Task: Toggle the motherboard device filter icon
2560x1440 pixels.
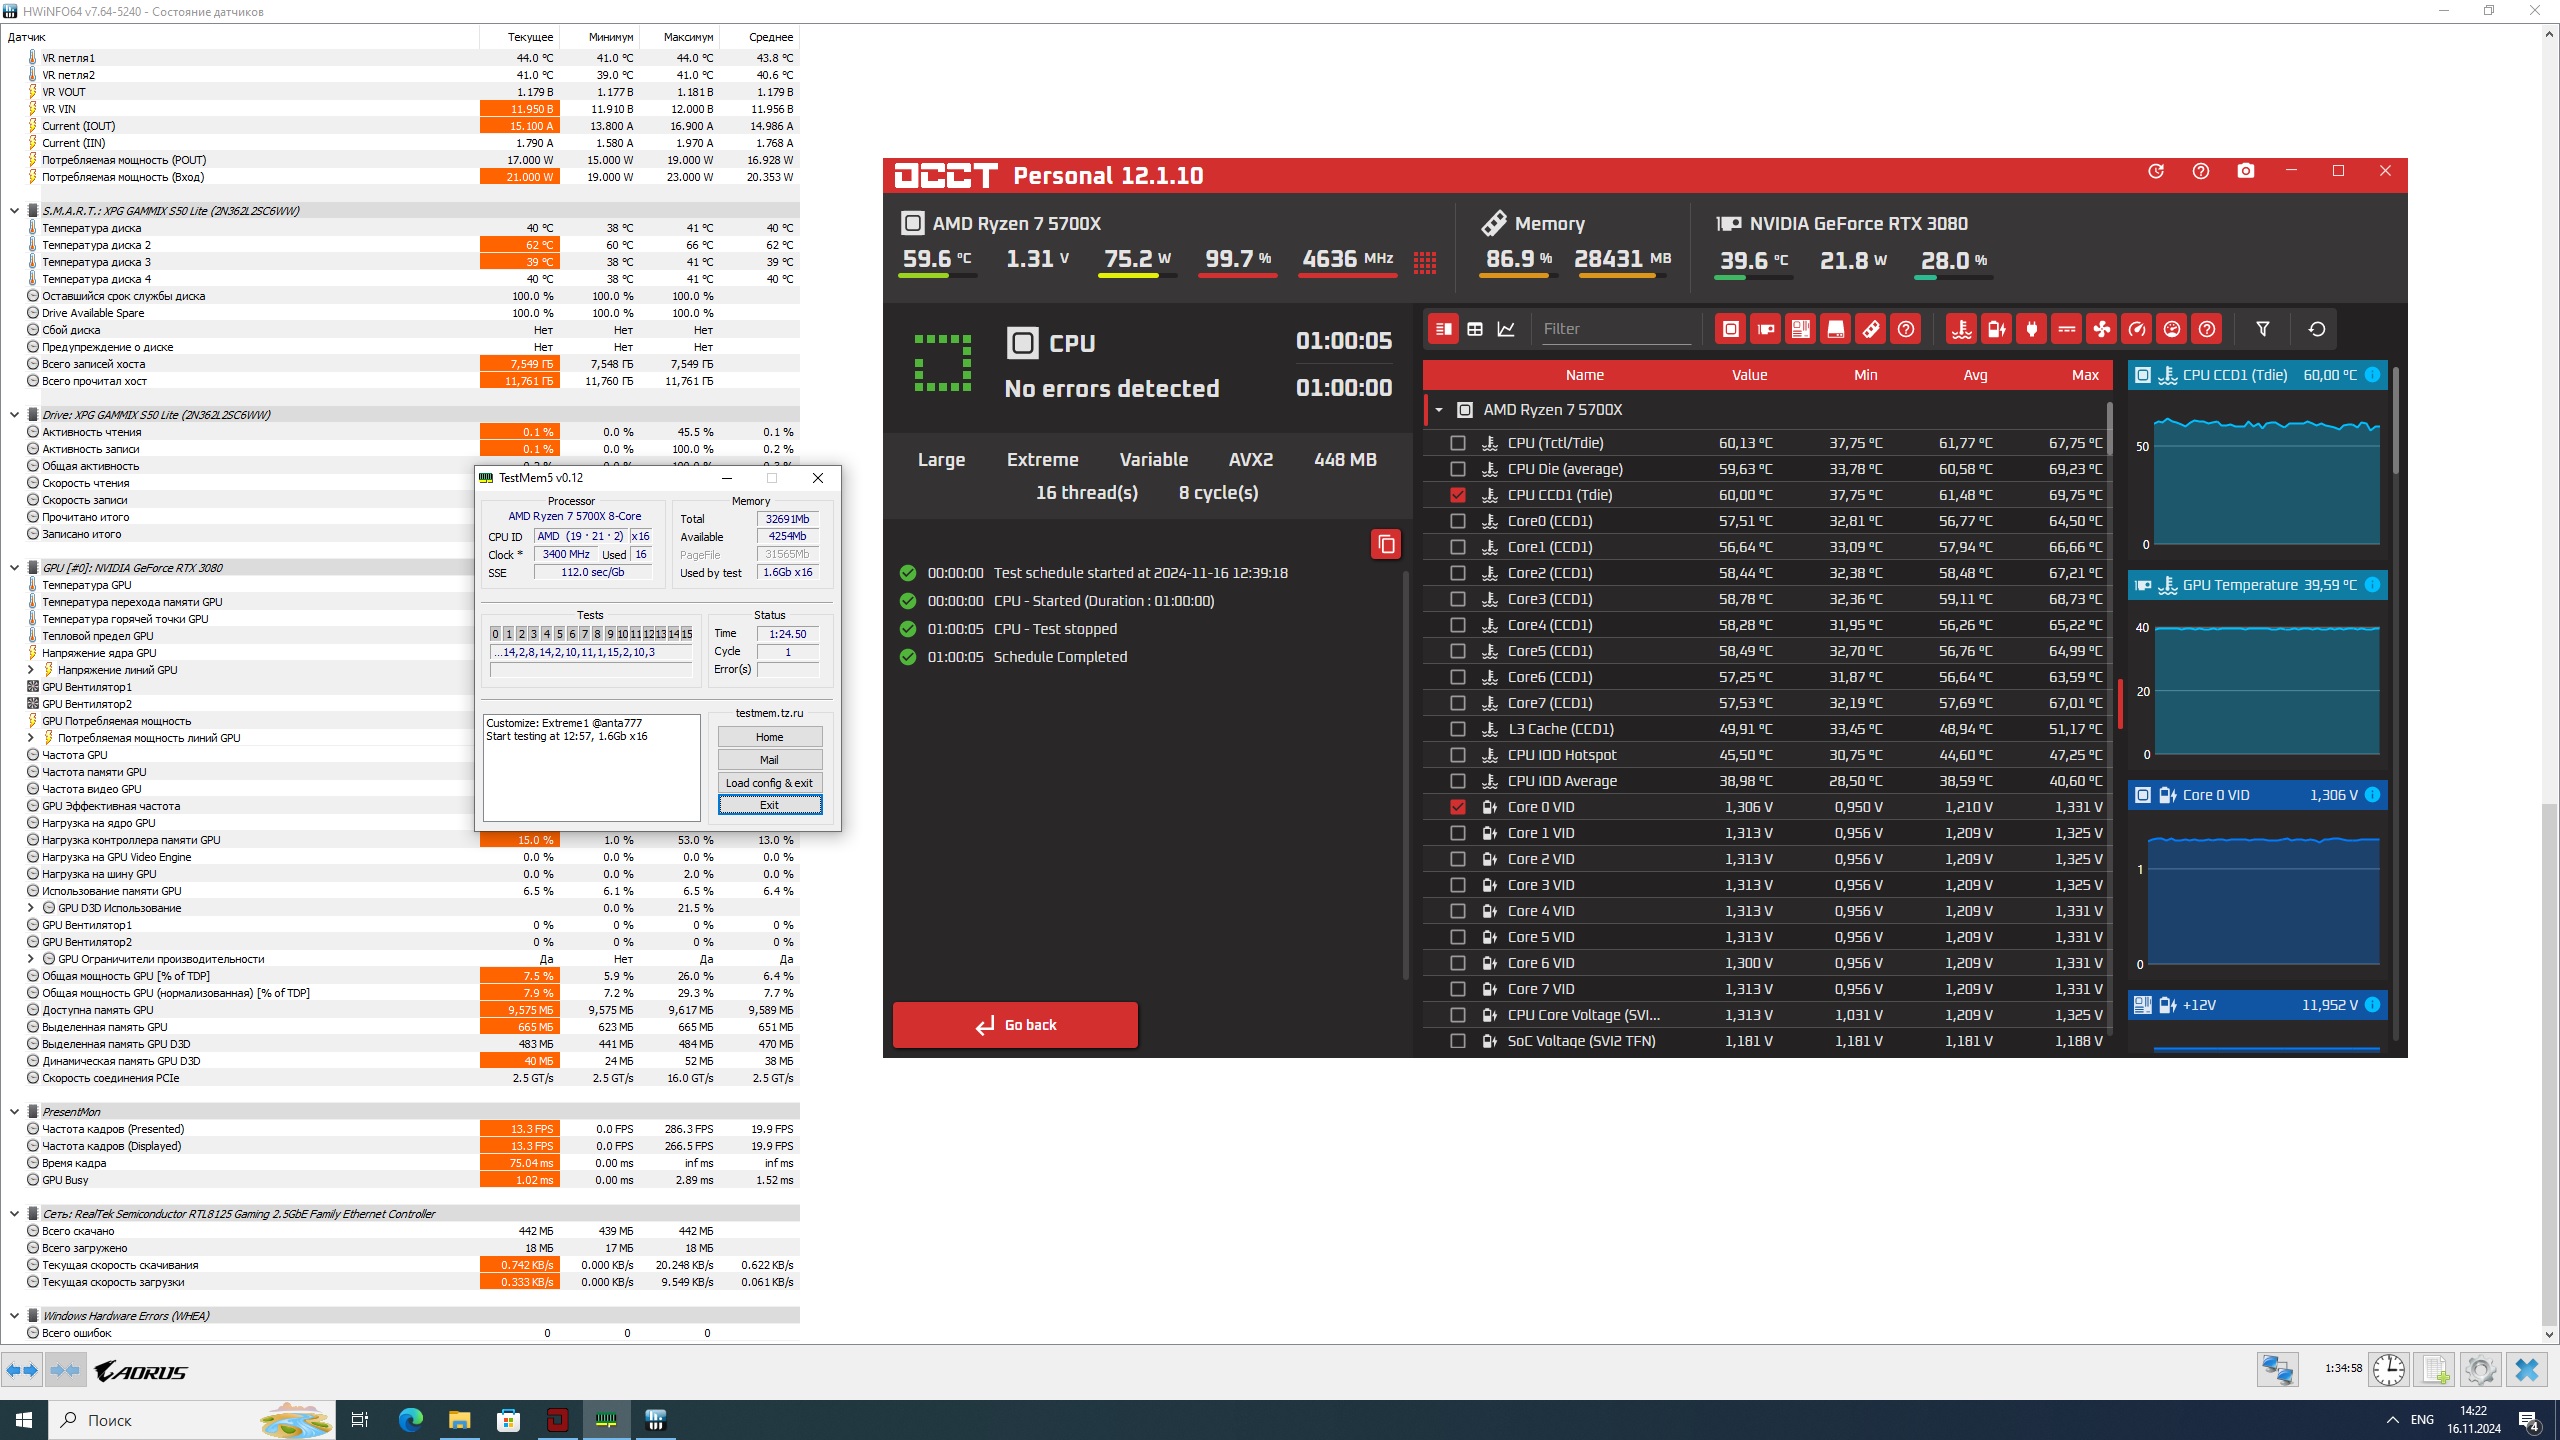Action: coord(1800,329)
